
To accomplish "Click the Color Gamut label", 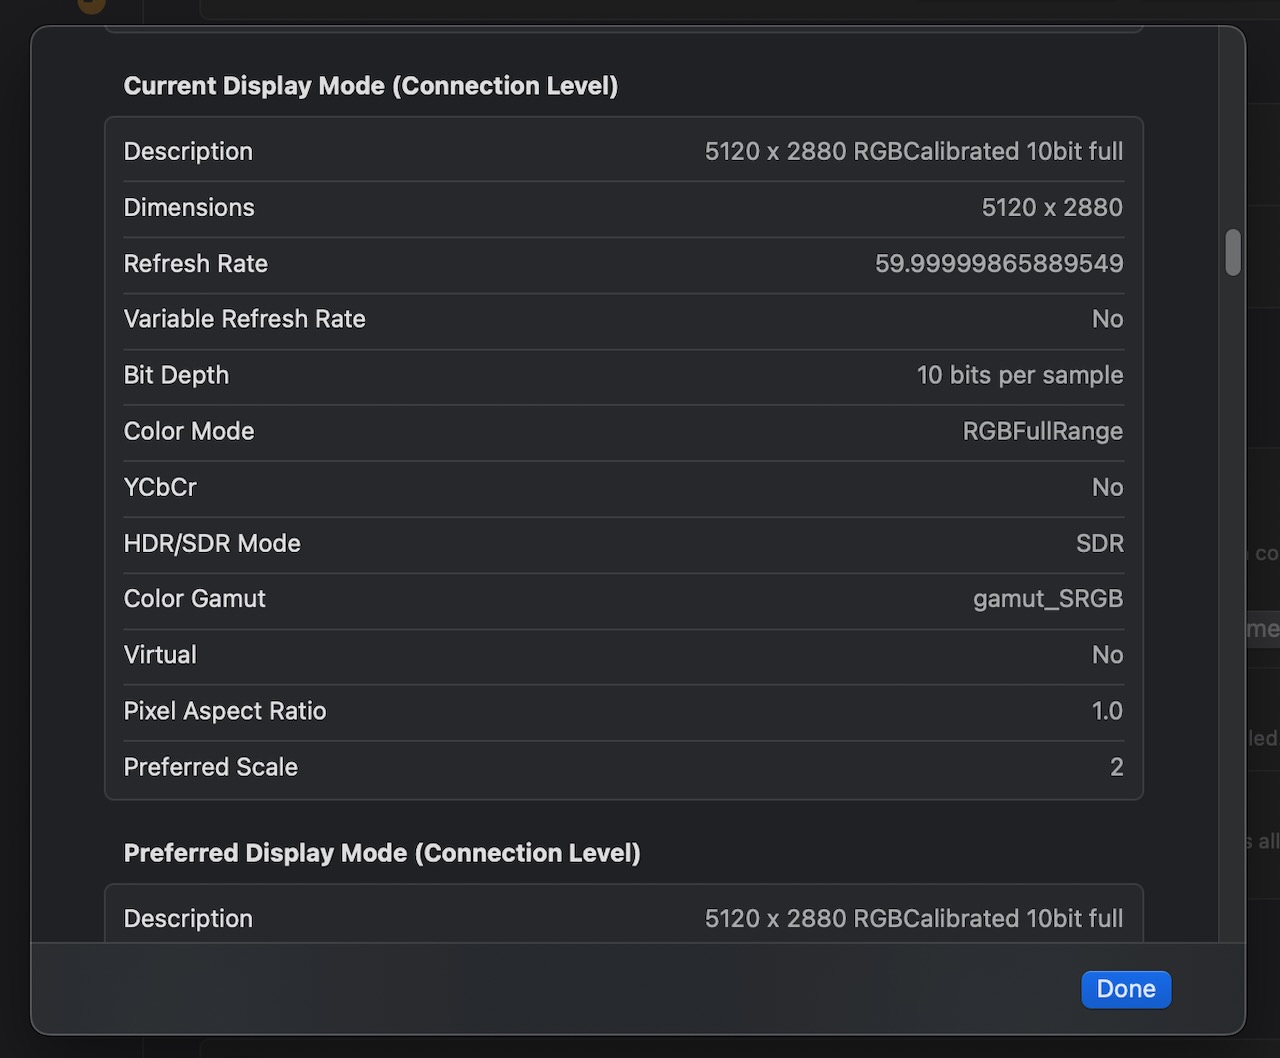I will [194, 599].
